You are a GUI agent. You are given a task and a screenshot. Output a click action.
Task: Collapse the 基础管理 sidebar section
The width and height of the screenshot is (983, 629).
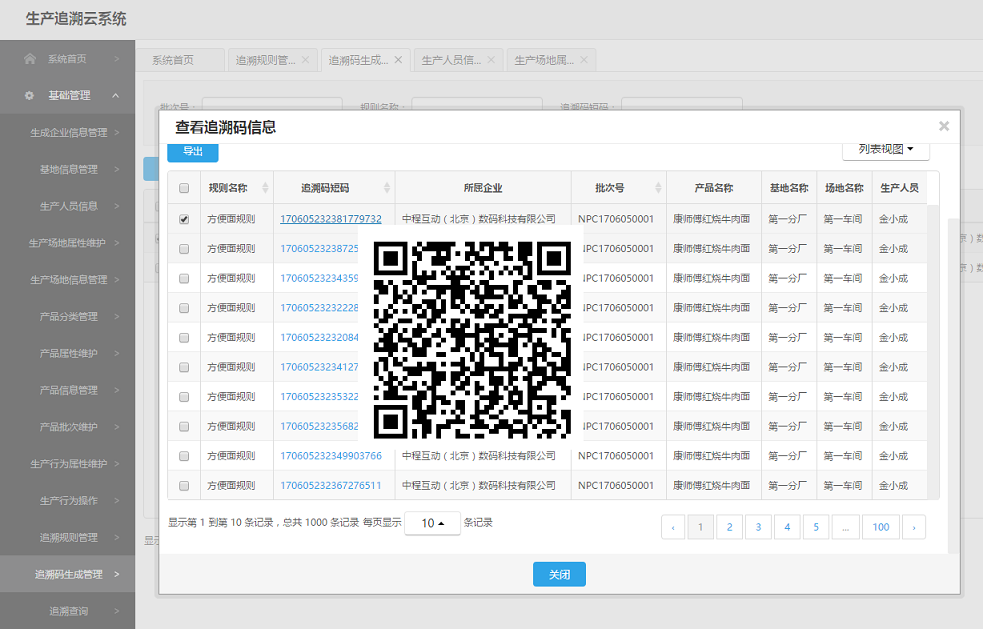pos(116,95)
